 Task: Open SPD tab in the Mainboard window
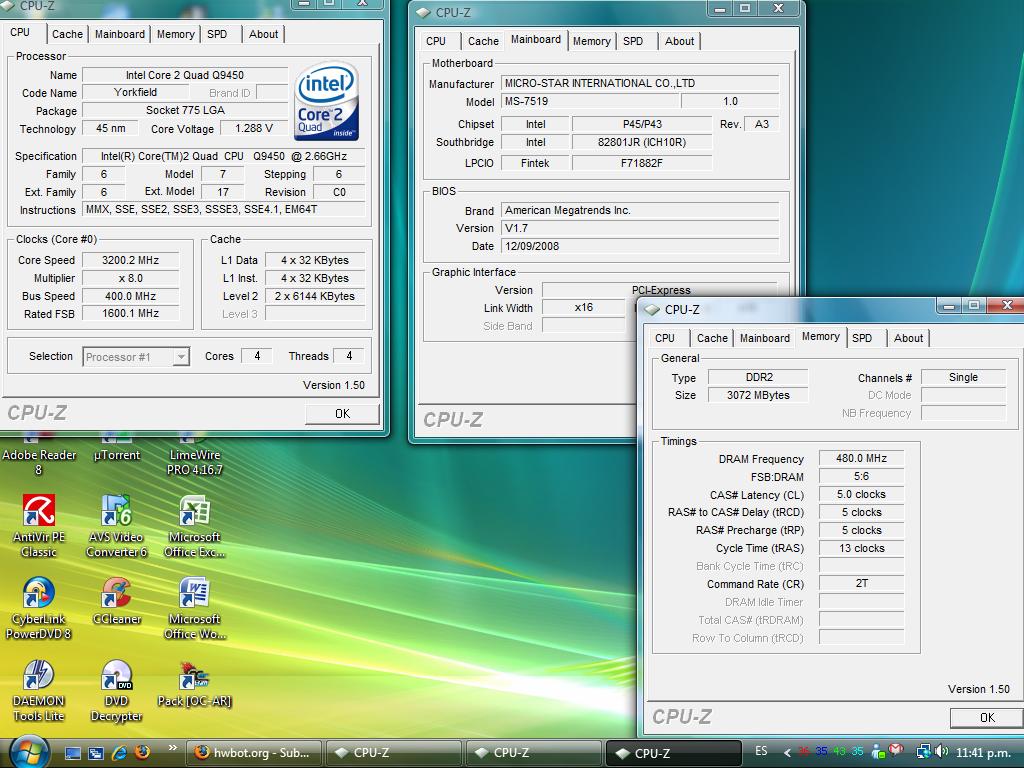[633, 41]
